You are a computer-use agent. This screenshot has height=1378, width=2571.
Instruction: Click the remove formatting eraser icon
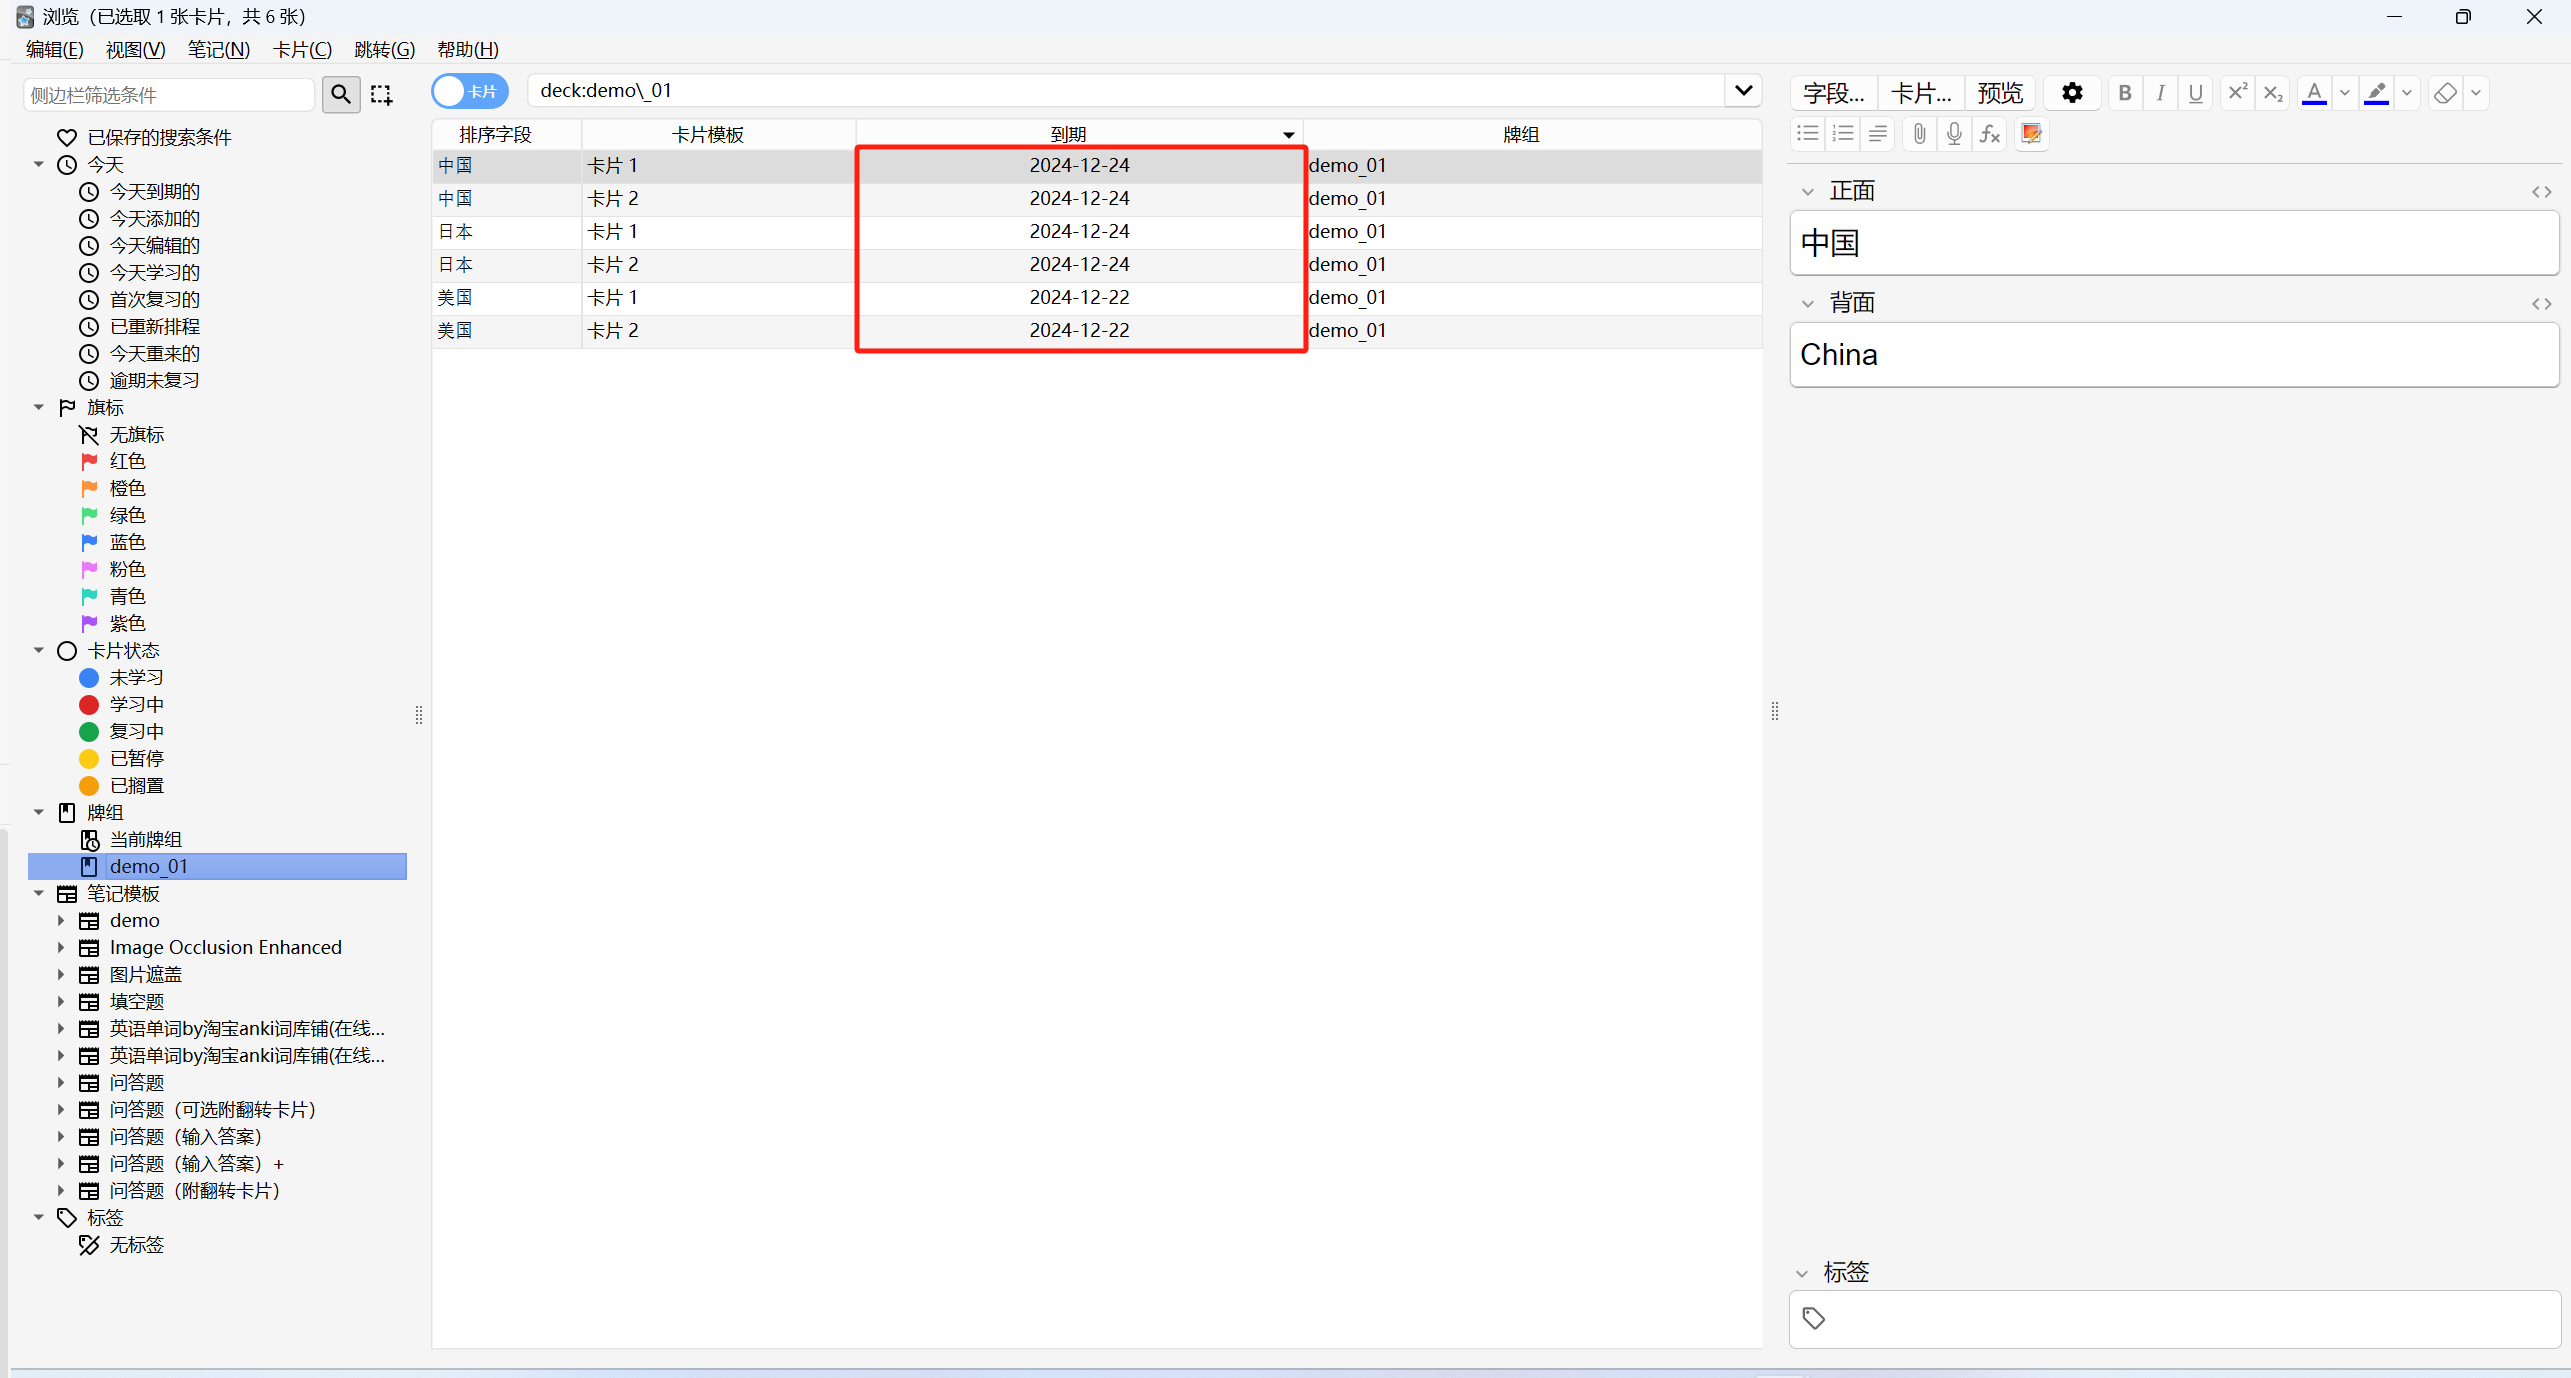point(2445,93)
